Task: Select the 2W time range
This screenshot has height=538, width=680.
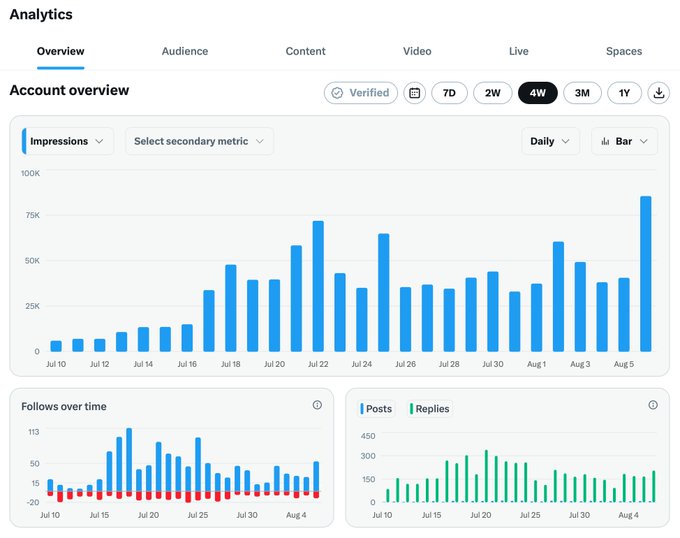Action: [493, 93]
